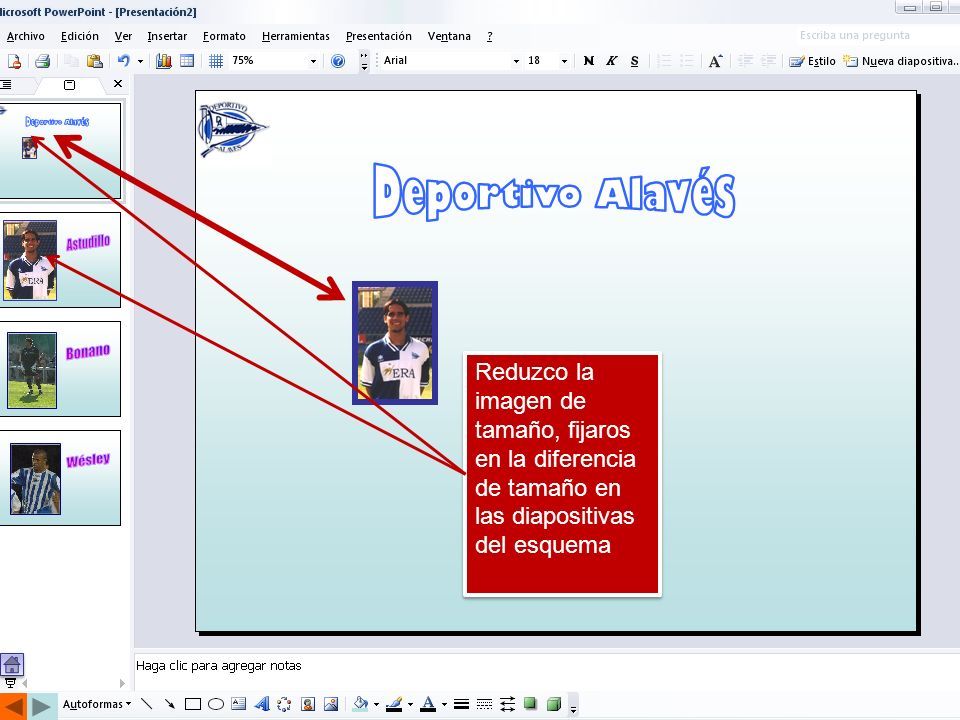Screen dimensions: 960x720
Task: Apply fill color with the paint bucket
Action: click(x=361, y=704)
